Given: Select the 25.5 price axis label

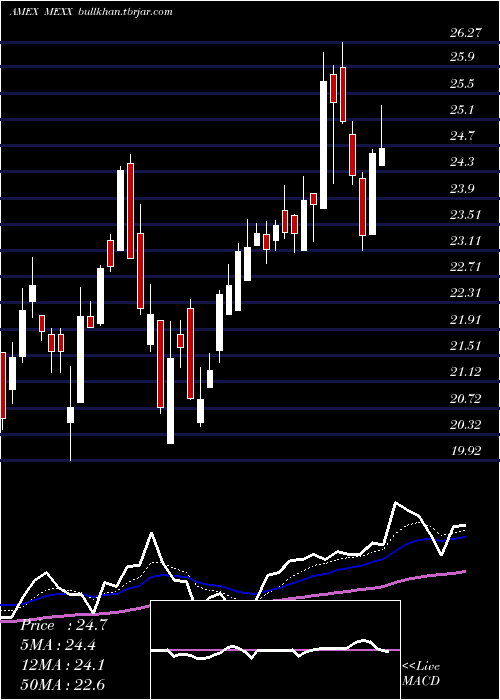Looking at the screenshot, I should point(462,83).
